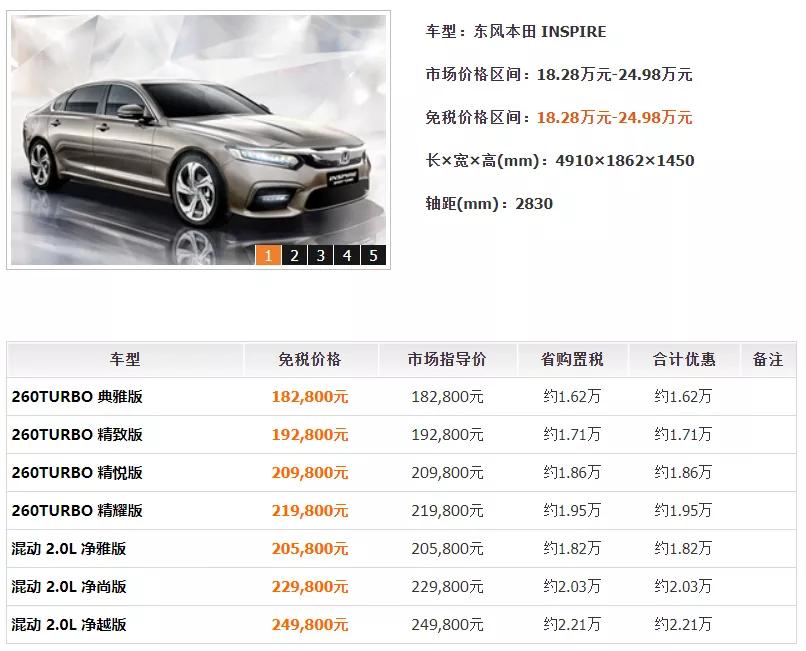Show image slide number 3
The width and height of the screenshot is (806, 651).
[x=321, y=255]
